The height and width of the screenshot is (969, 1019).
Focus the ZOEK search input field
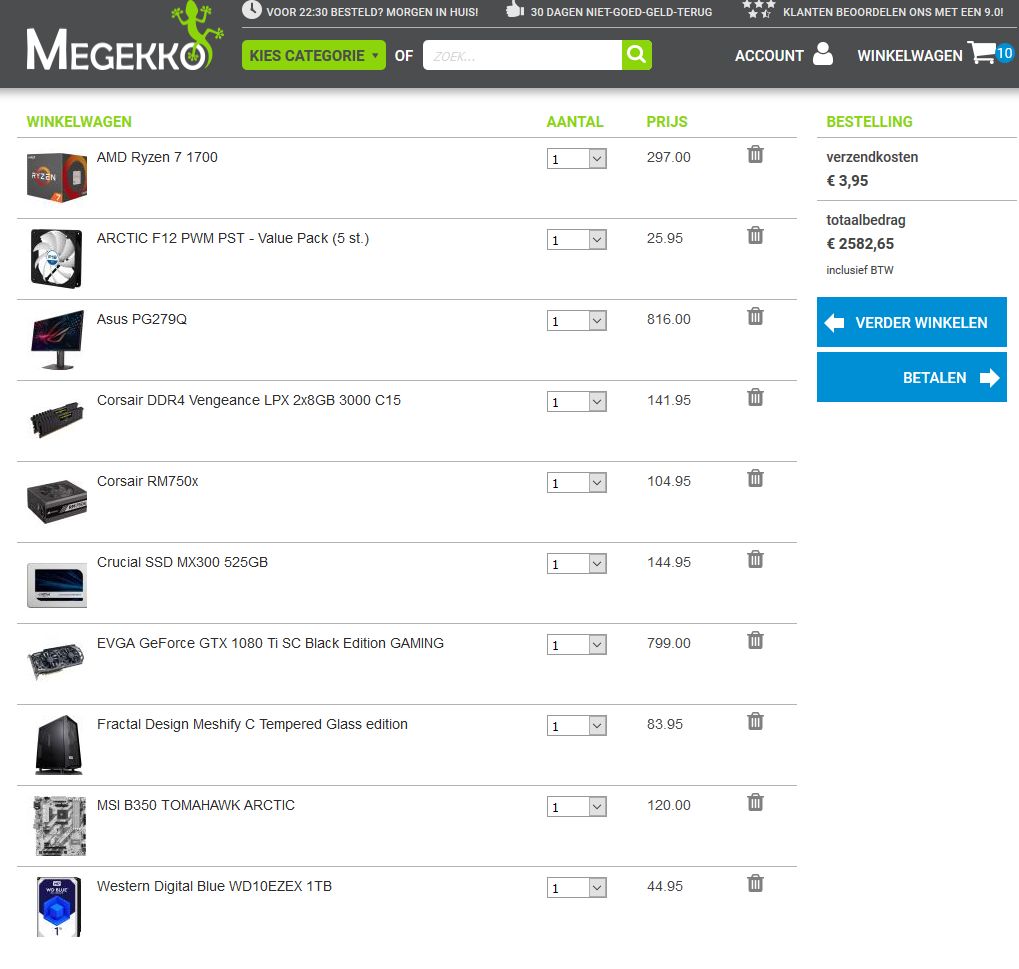(x=522, y=55)
